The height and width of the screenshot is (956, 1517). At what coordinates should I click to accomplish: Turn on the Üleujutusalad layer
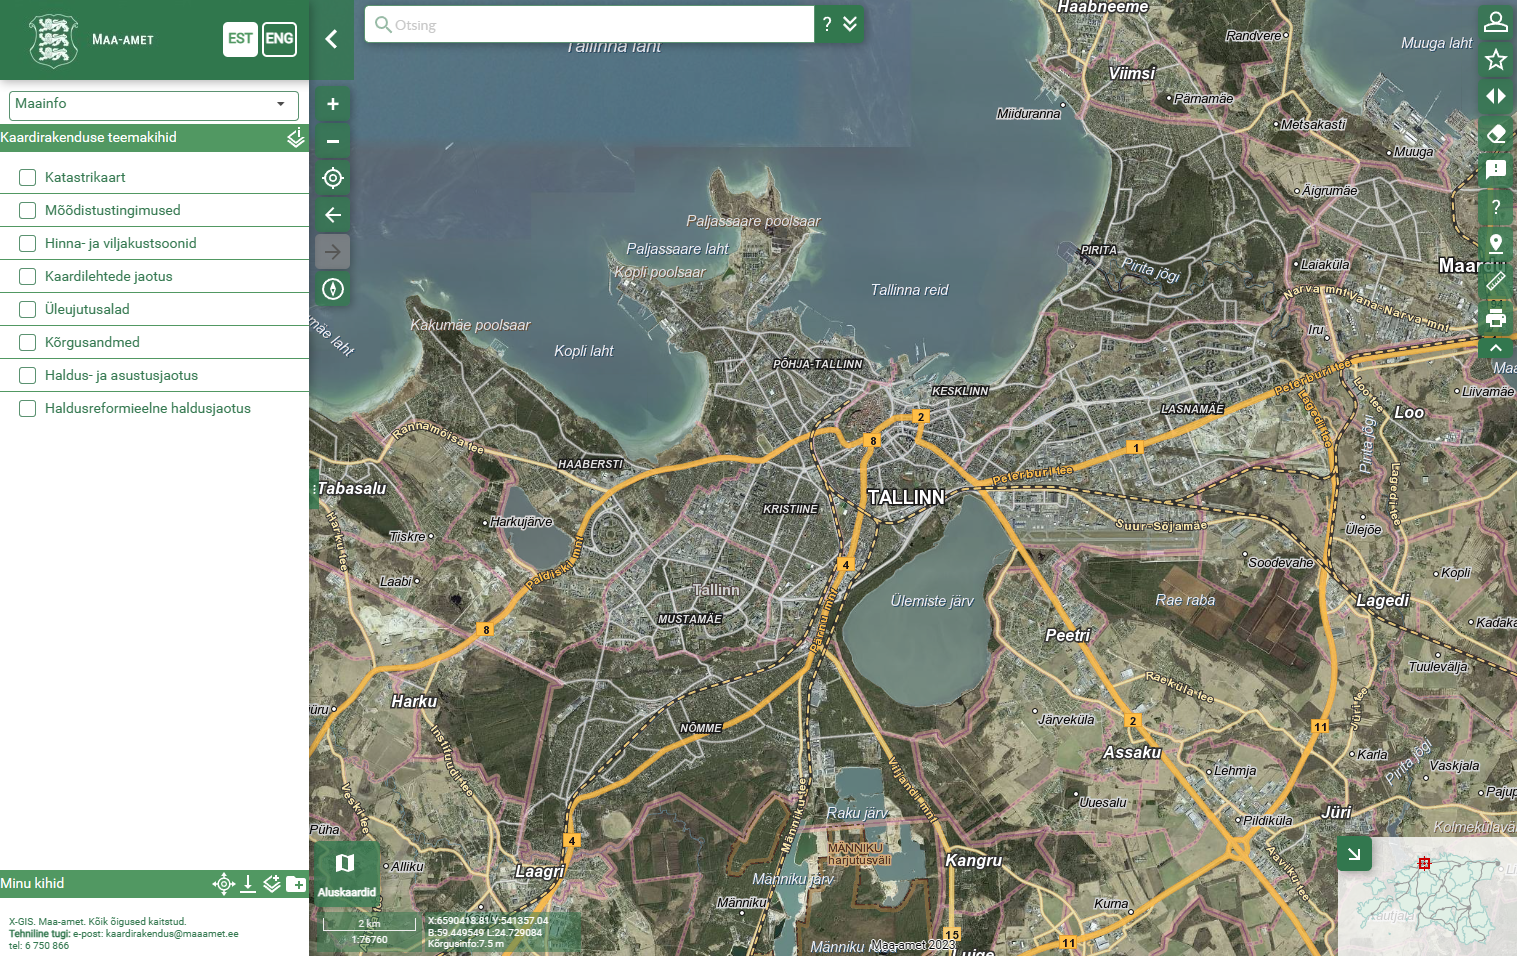point(28,309)
